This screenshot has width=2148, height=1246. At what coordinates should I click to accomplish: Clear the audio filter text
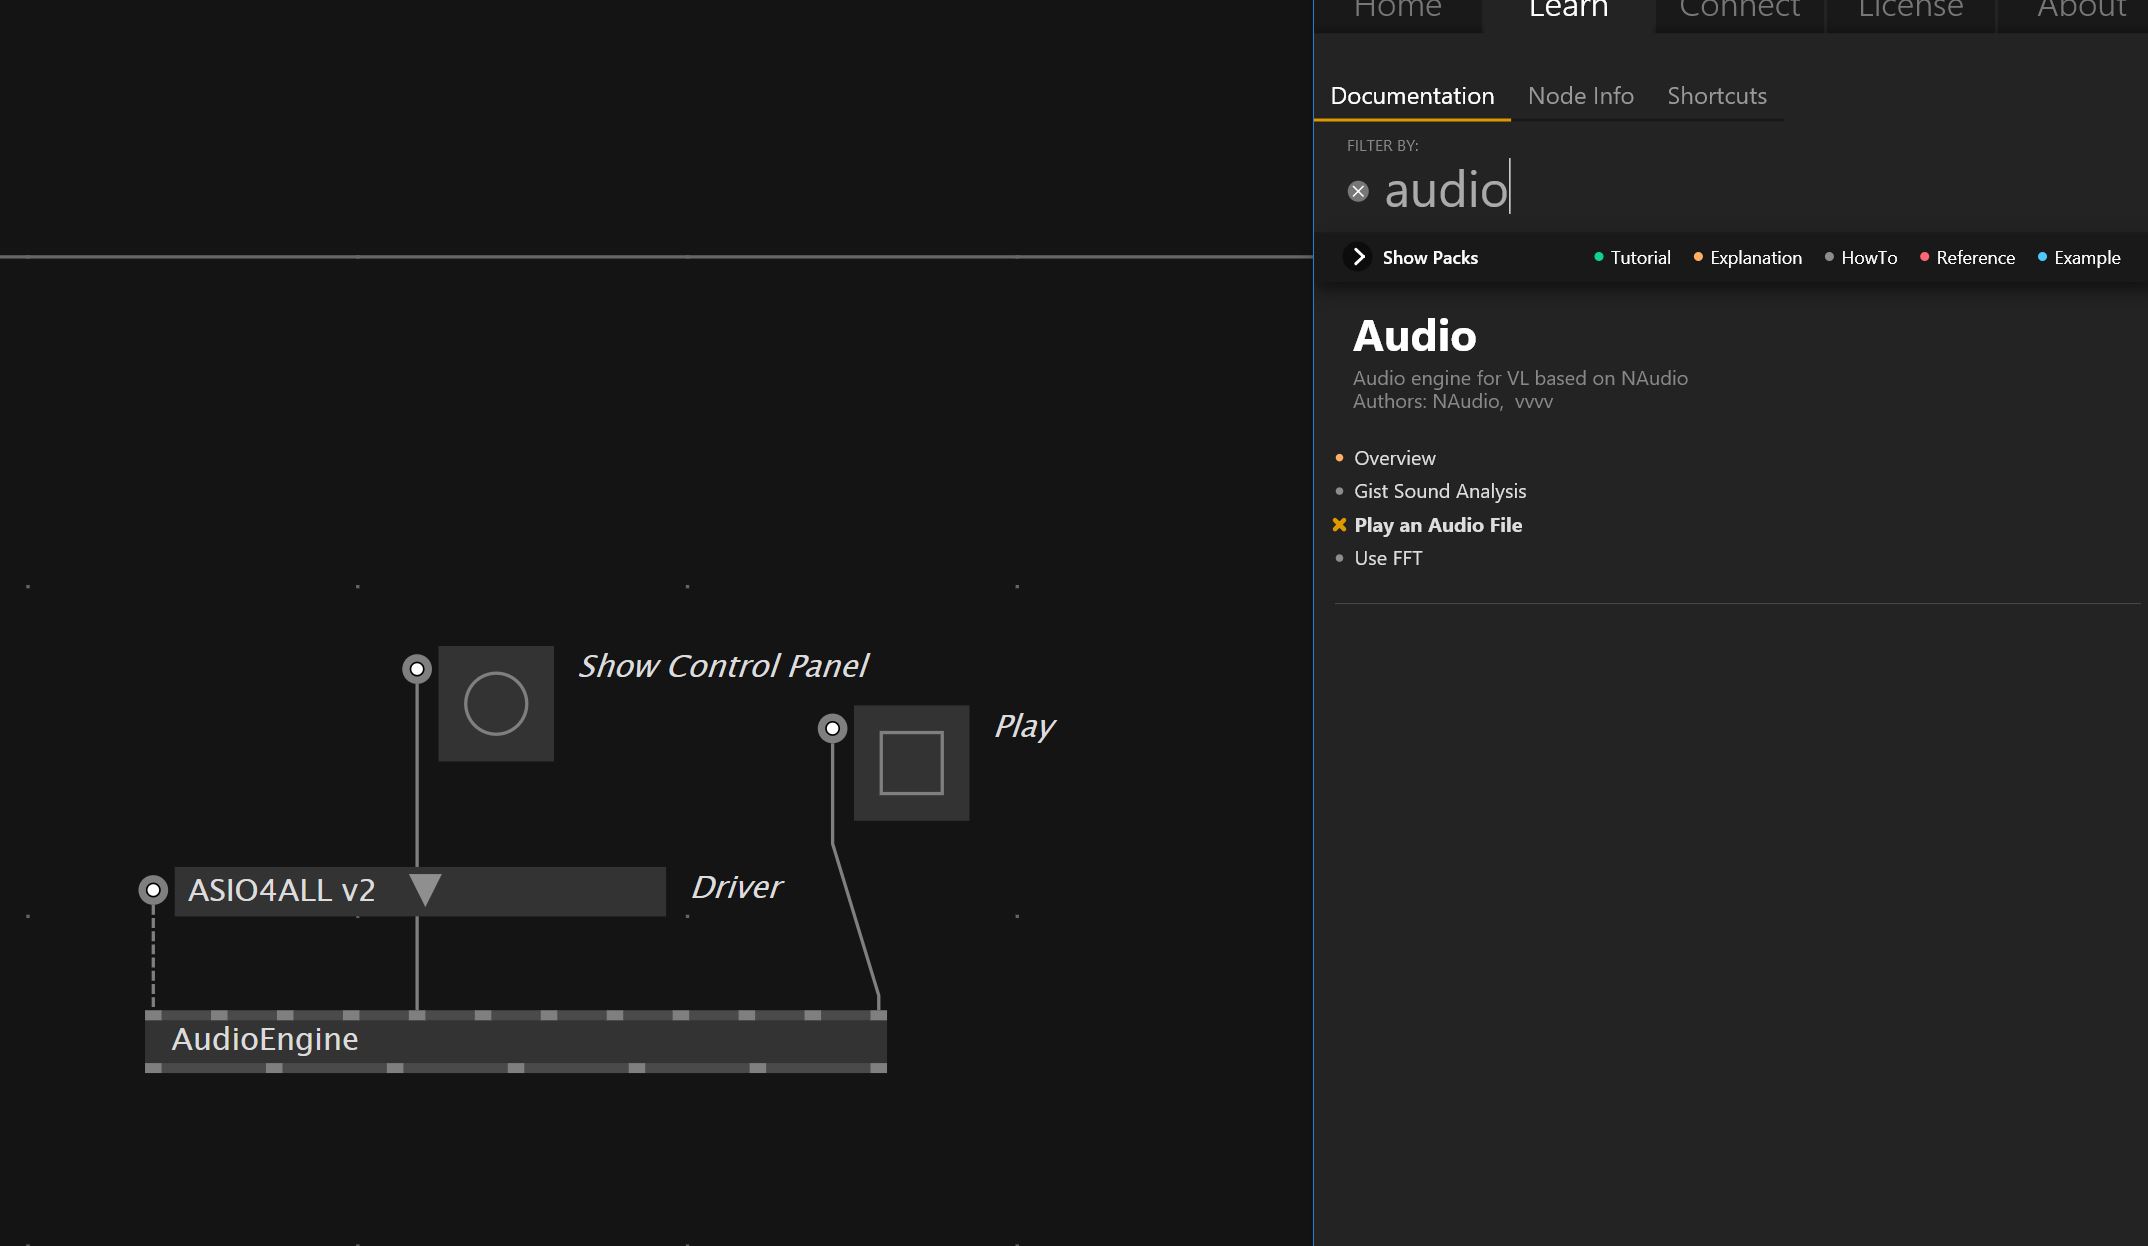(x=1357, y=191)
